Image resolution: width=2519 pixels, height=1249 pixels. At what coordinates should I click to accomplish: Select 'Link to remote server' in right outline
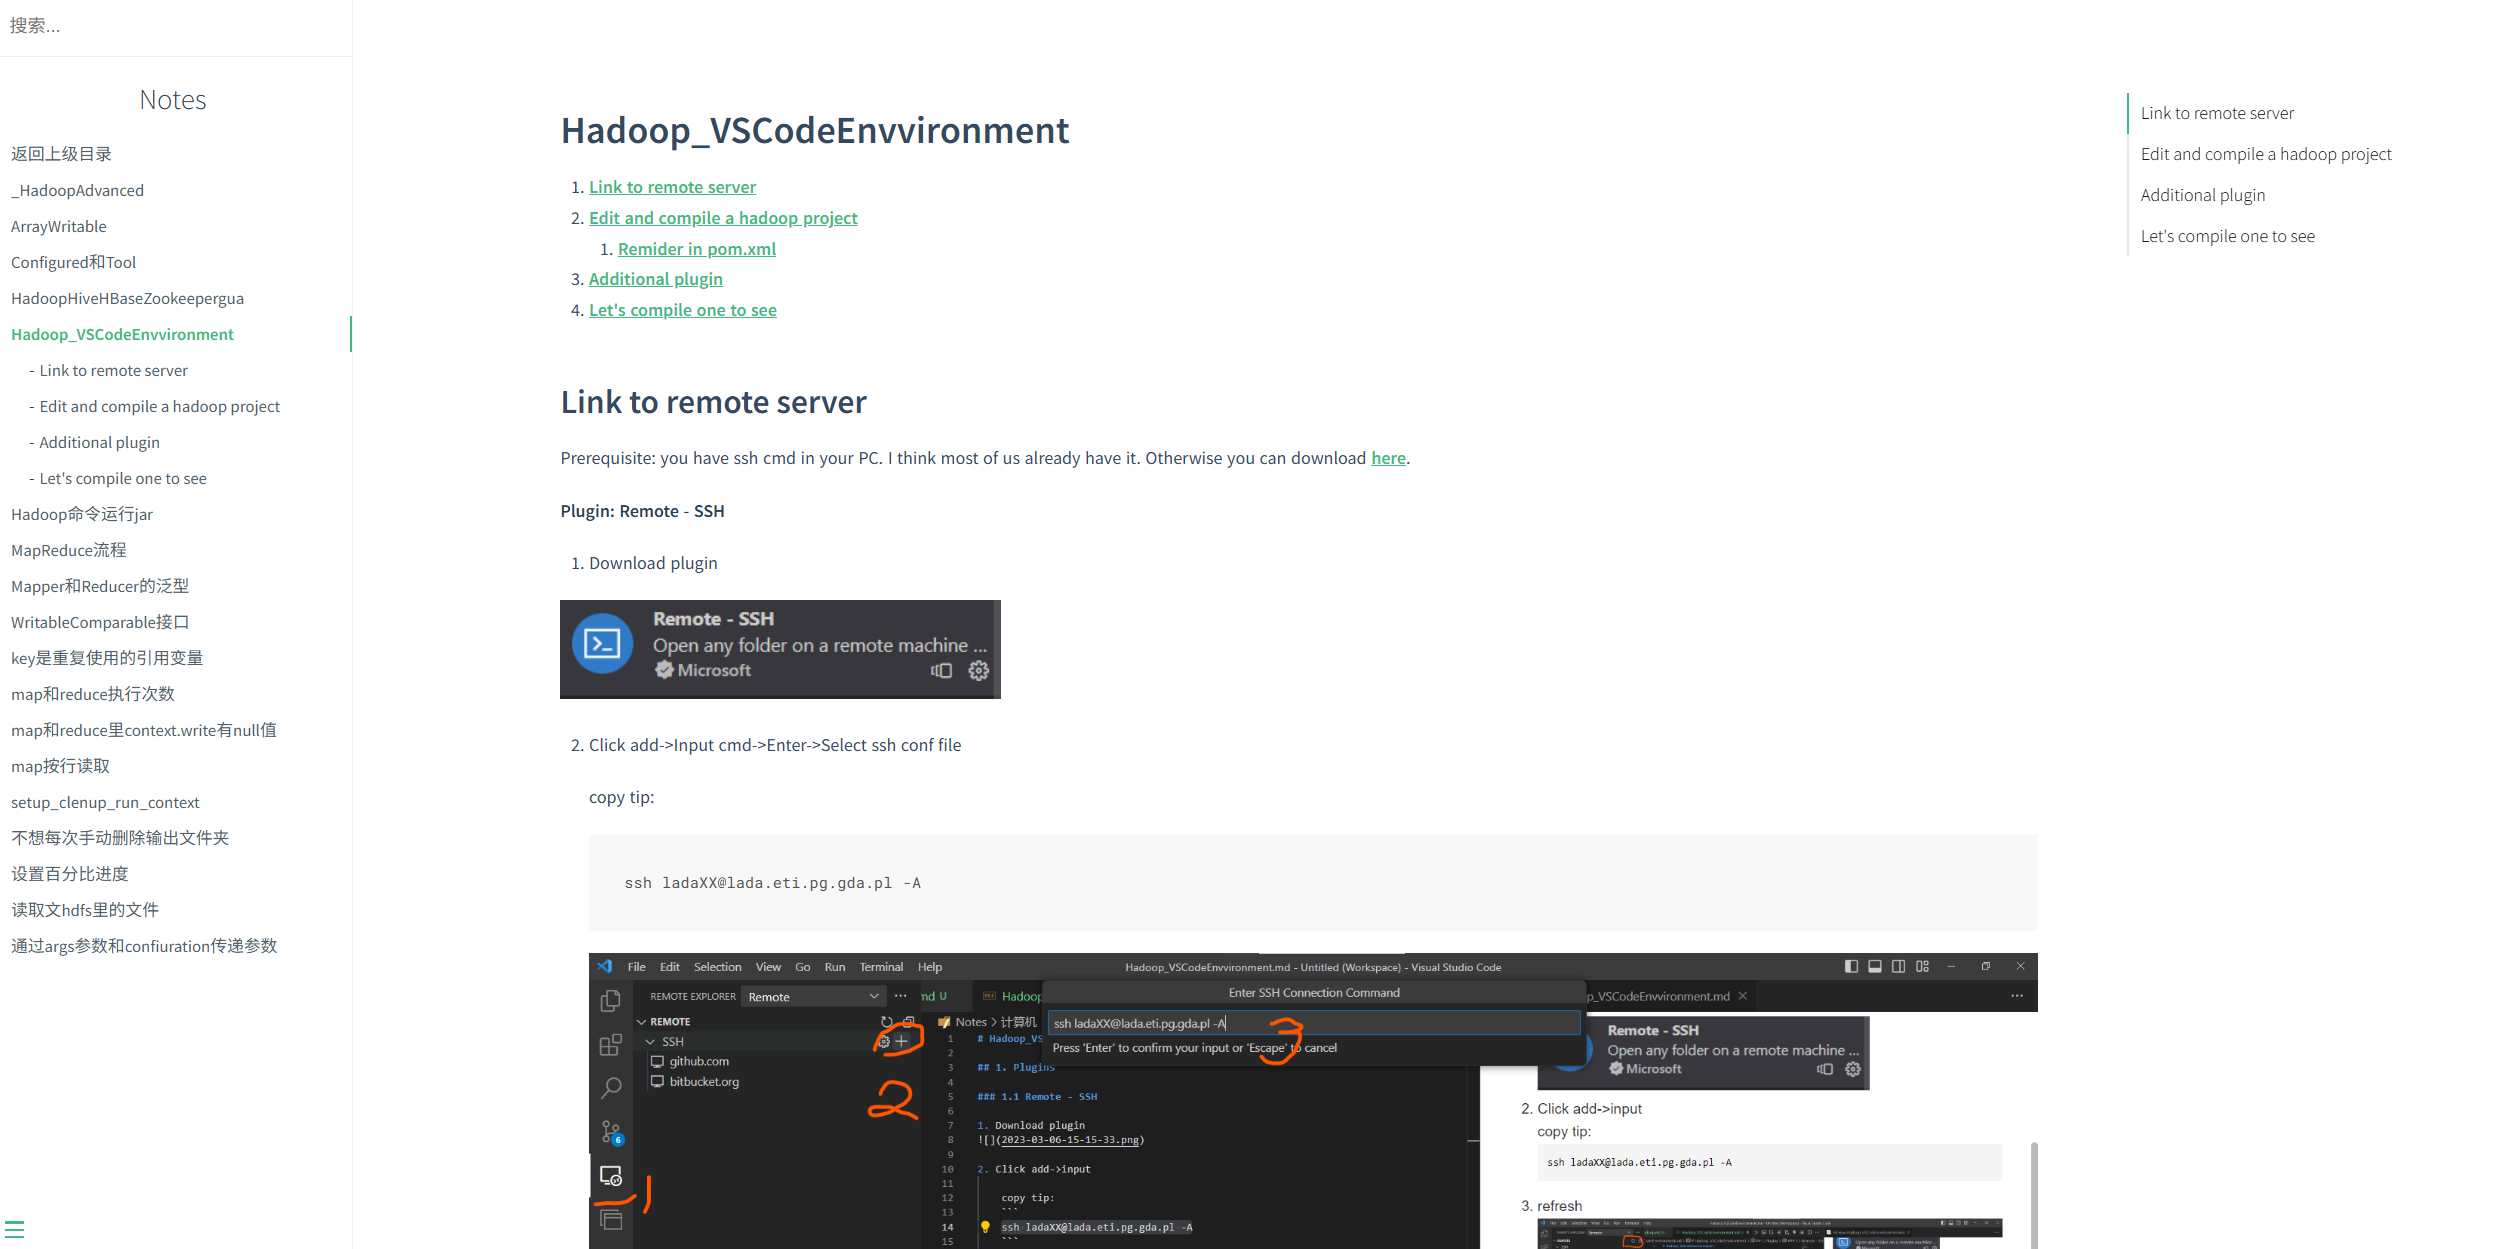(2217, 113)
